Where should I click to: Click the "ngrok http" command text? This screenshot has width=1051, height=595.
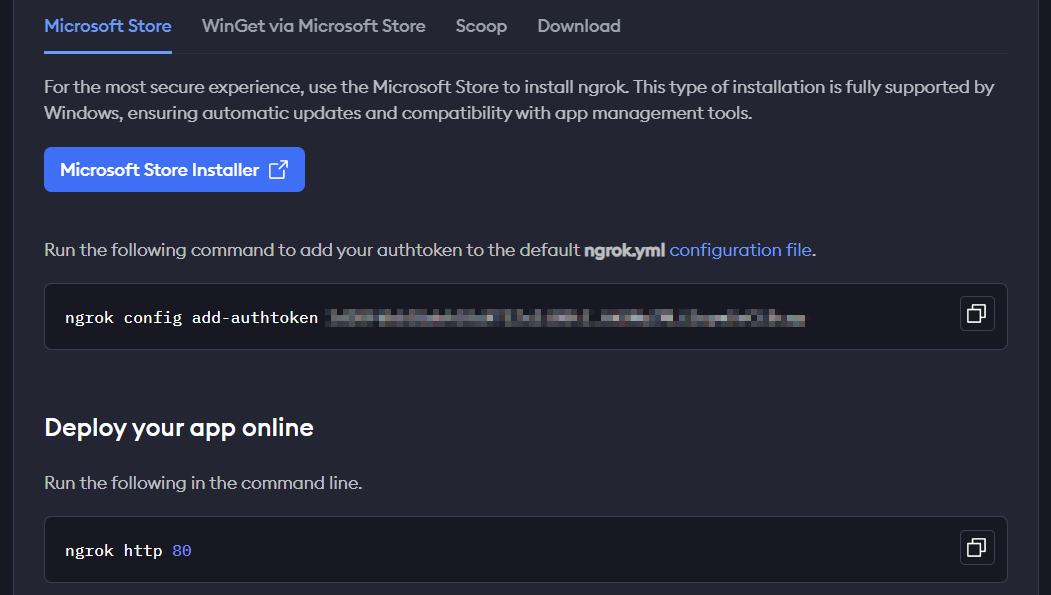tap(113, 550)
